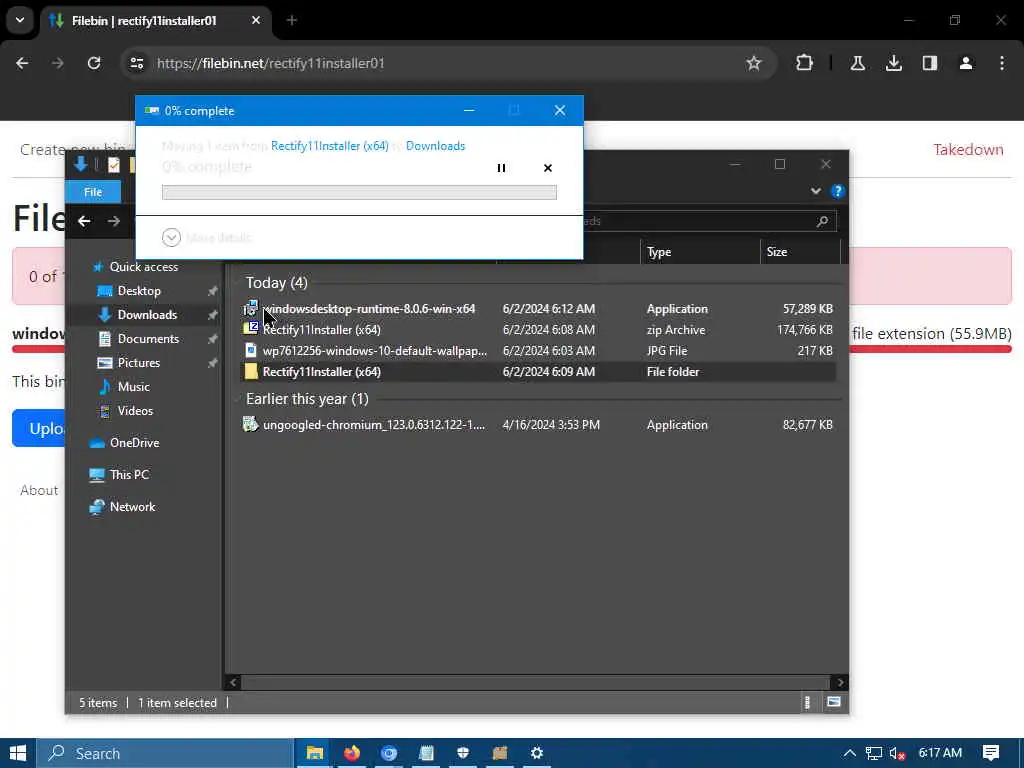Image resolution: width=1024 pixels, height=768 pixels.
Task: Open a new Chrome tab
Action: pyautogui.click(x=291, y=21)
